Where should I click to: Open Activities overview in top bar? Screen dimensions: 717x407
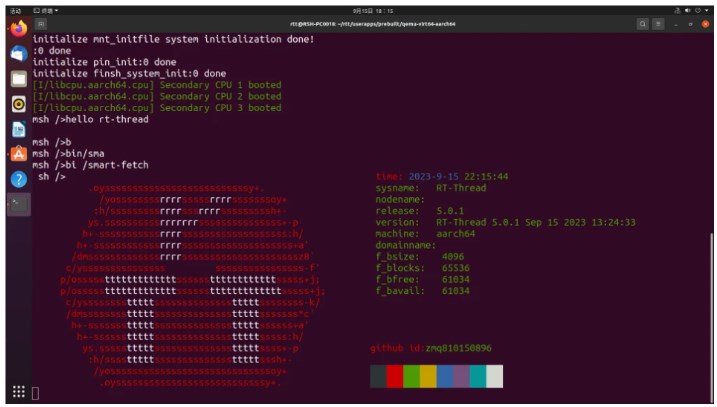[16, 11]
